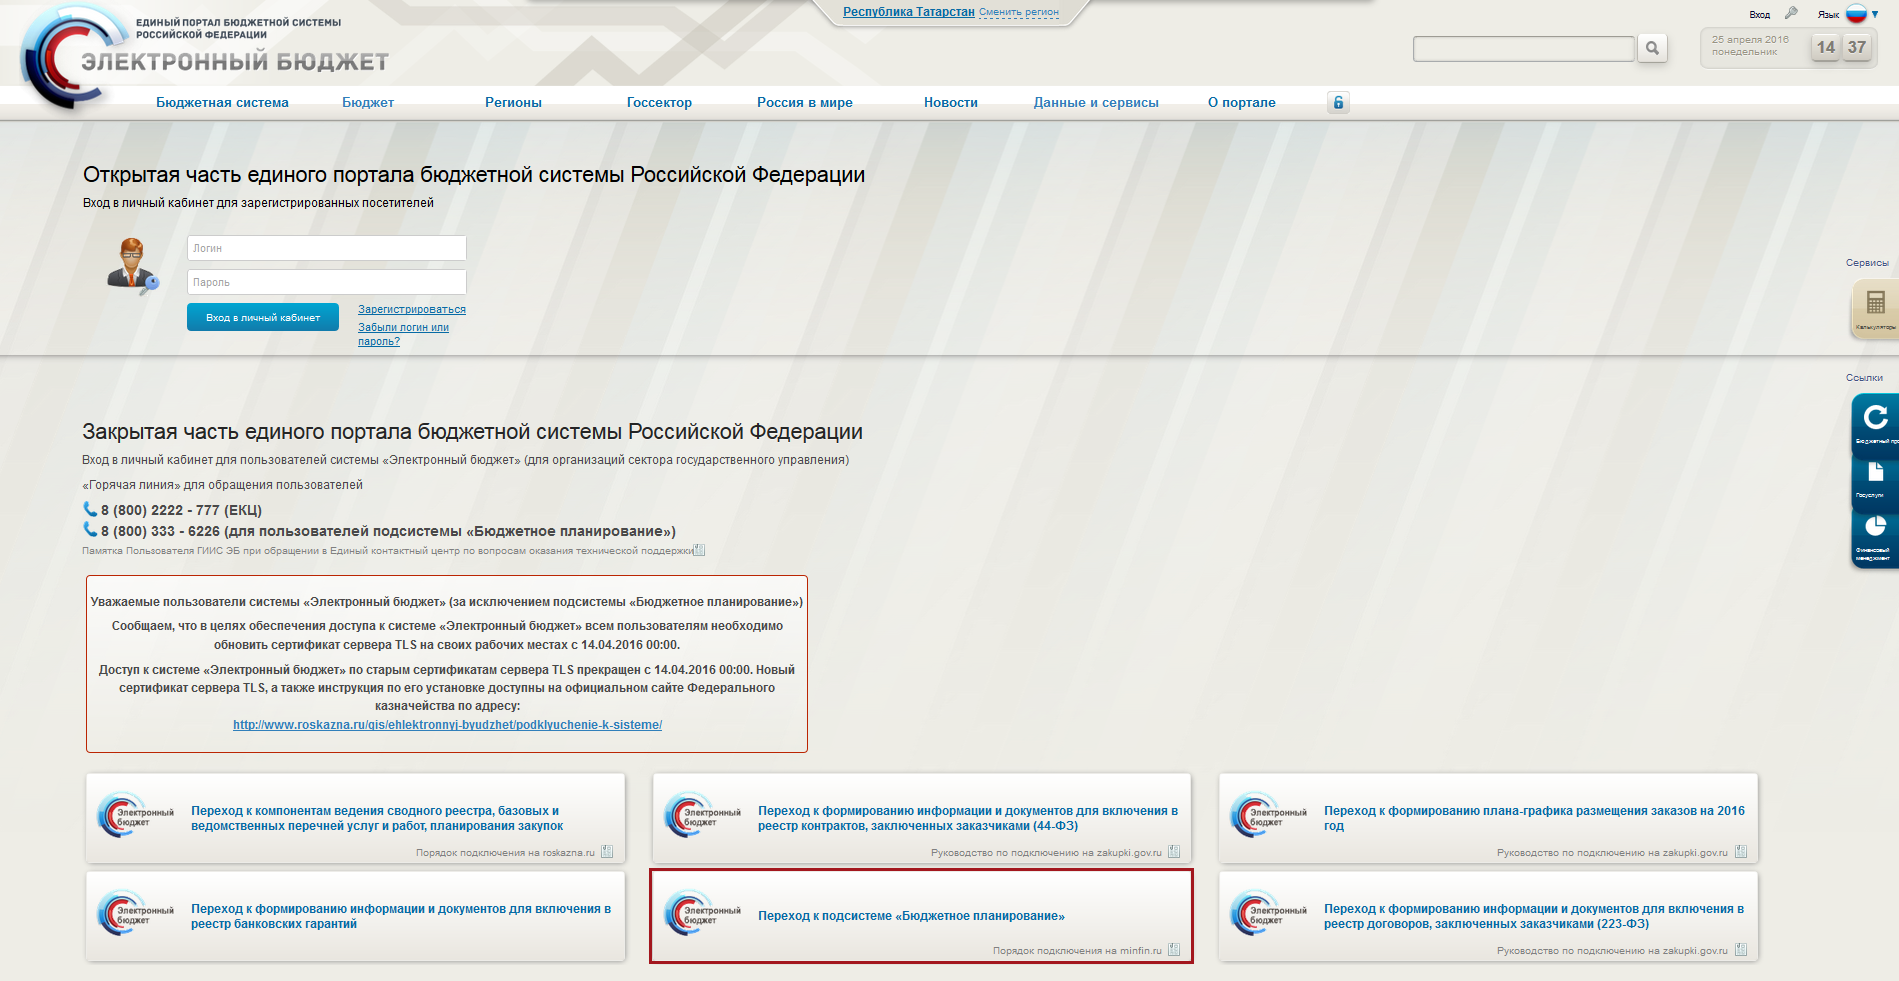This screenshot has width=1899, height=981.
Task: Click Сменить регион link
Action: (x=1019, y=13)
